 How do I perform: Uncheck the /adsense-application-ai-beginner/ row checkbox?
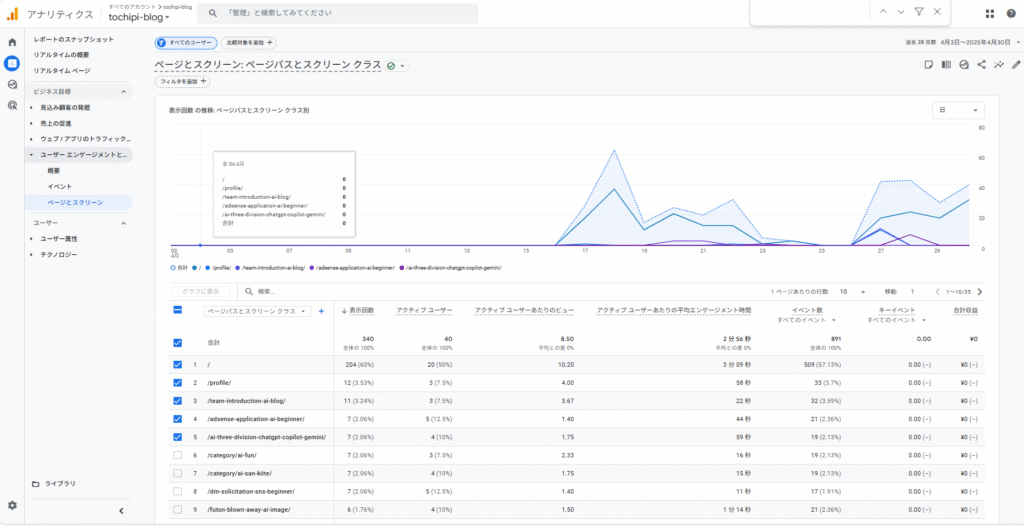pos(177,419)
